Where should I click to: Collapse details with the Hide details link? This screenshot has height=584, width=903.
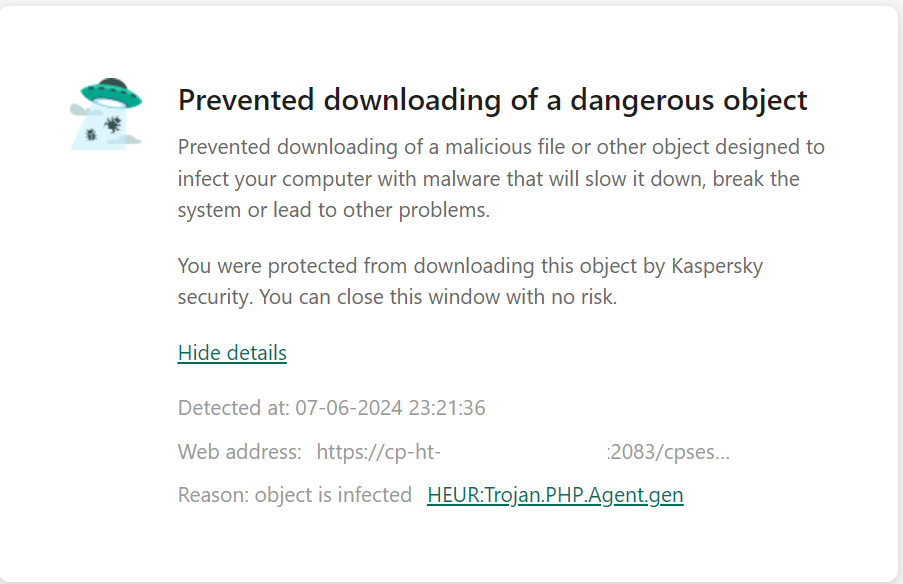(232, 352)
